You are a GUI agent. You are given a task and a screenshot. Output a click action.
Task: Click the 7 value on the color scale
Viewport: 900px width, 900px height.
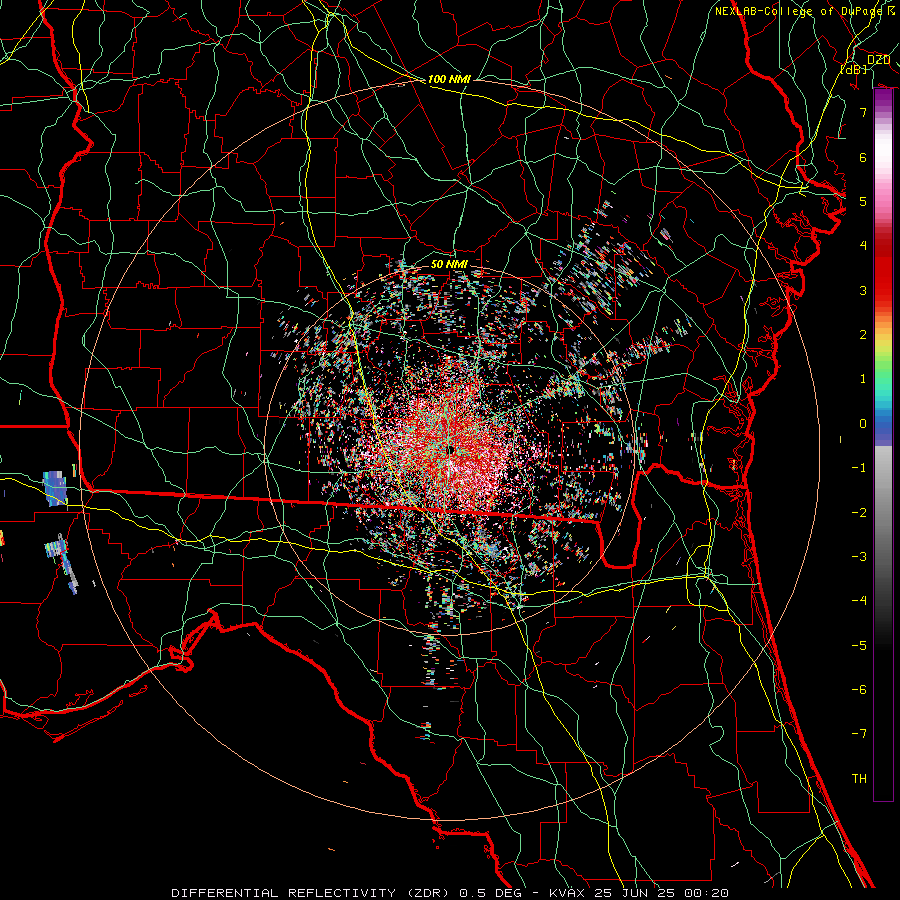863,112
